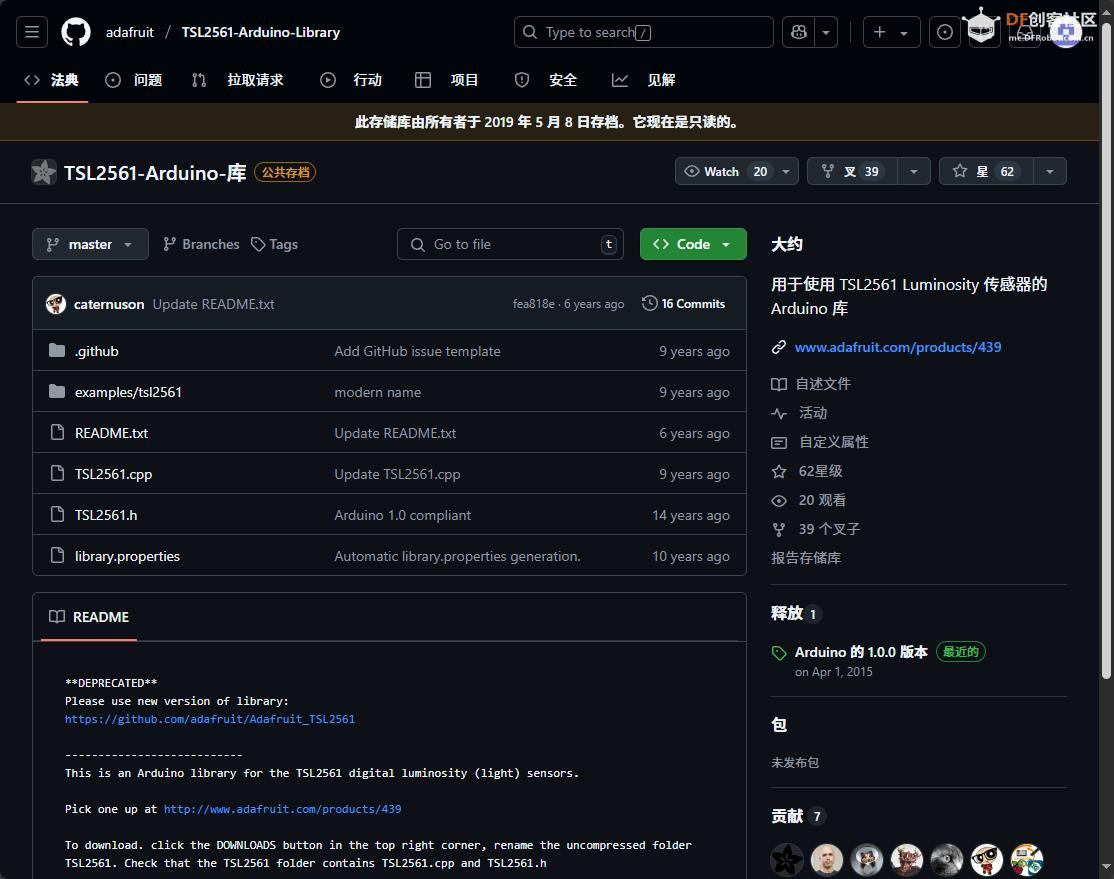
Task: Open the hamburger navigation menu
Action: pos(32,32)
